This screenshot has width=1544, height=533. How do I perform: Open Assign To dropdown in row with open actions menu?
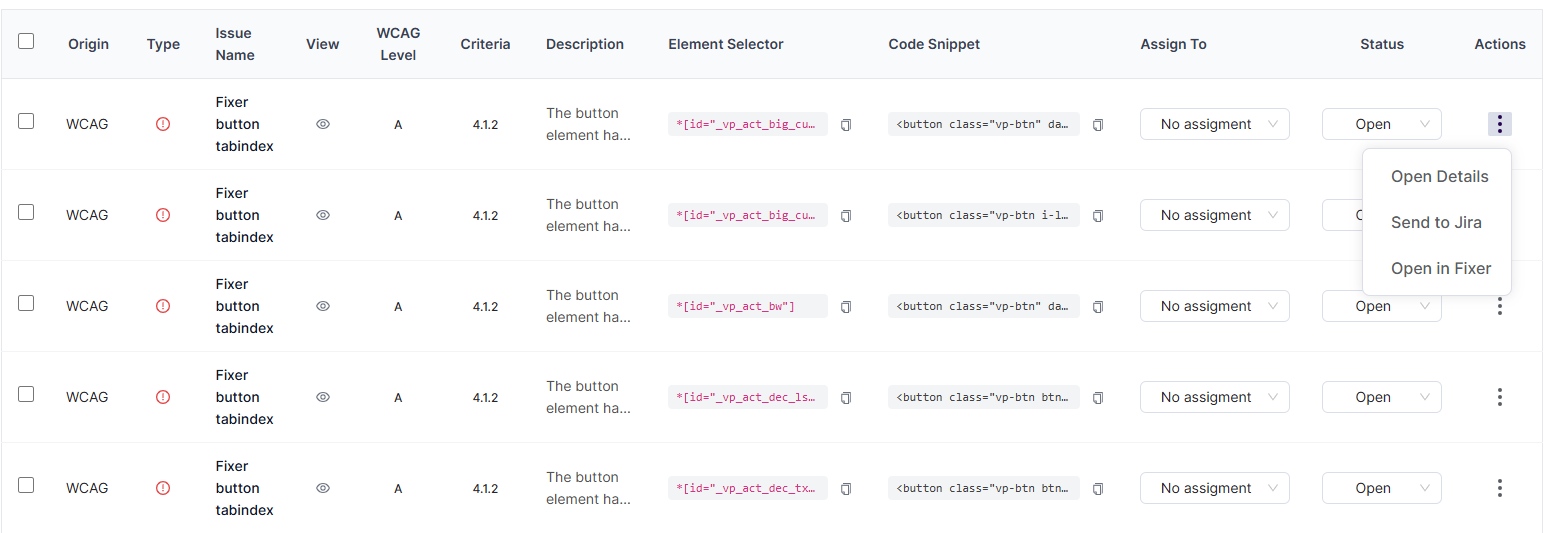pyautogui.click(x=1215, y=124)
